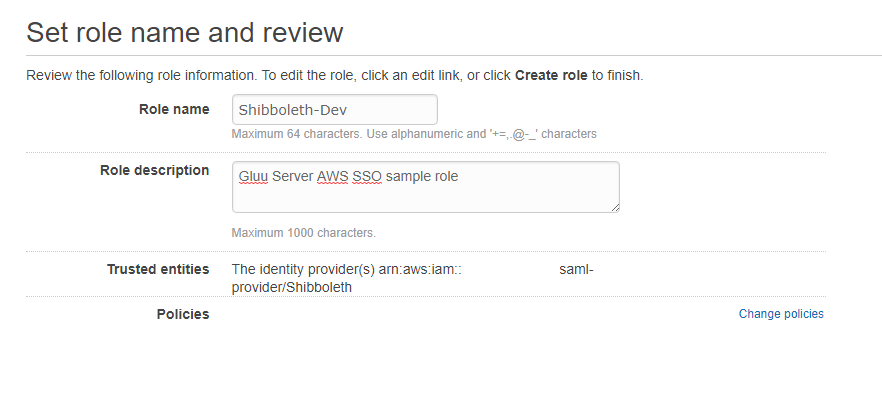The width and height of the screenshot is (882, 406).
Task: Click the 'Policies' row label
Action: pyautogui.click(x=183, y=314)
